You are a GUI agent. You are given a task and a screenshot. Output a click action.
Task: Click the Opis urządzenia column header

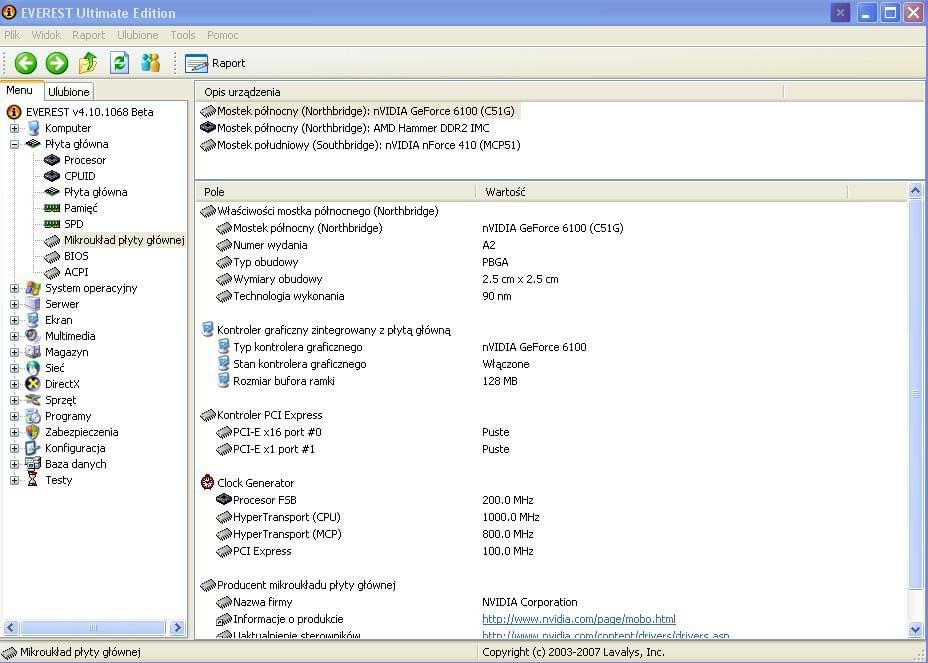tap(489, 92)
